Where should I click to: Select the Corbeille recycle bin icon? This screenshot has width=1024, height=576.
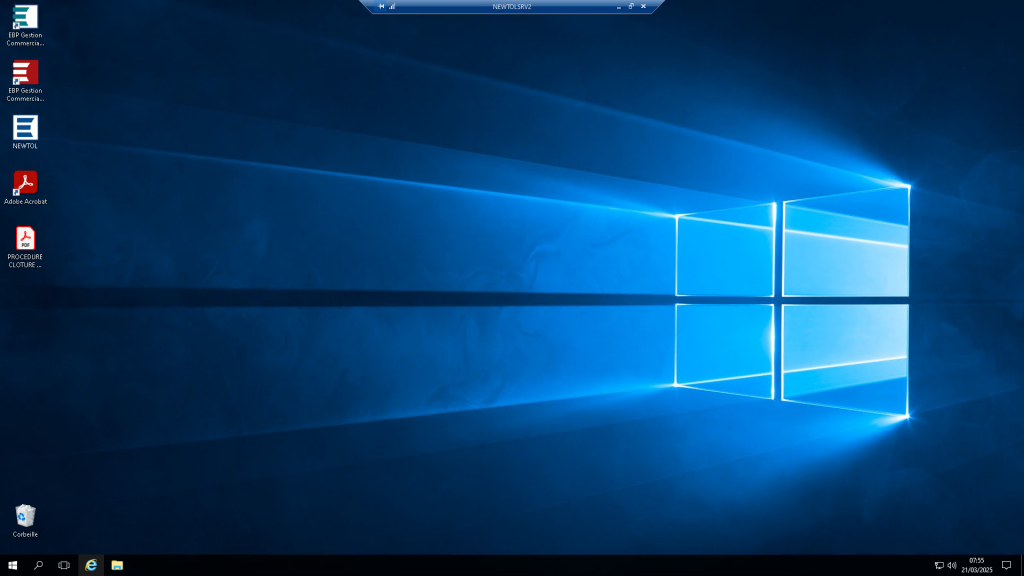pos(25,517)
